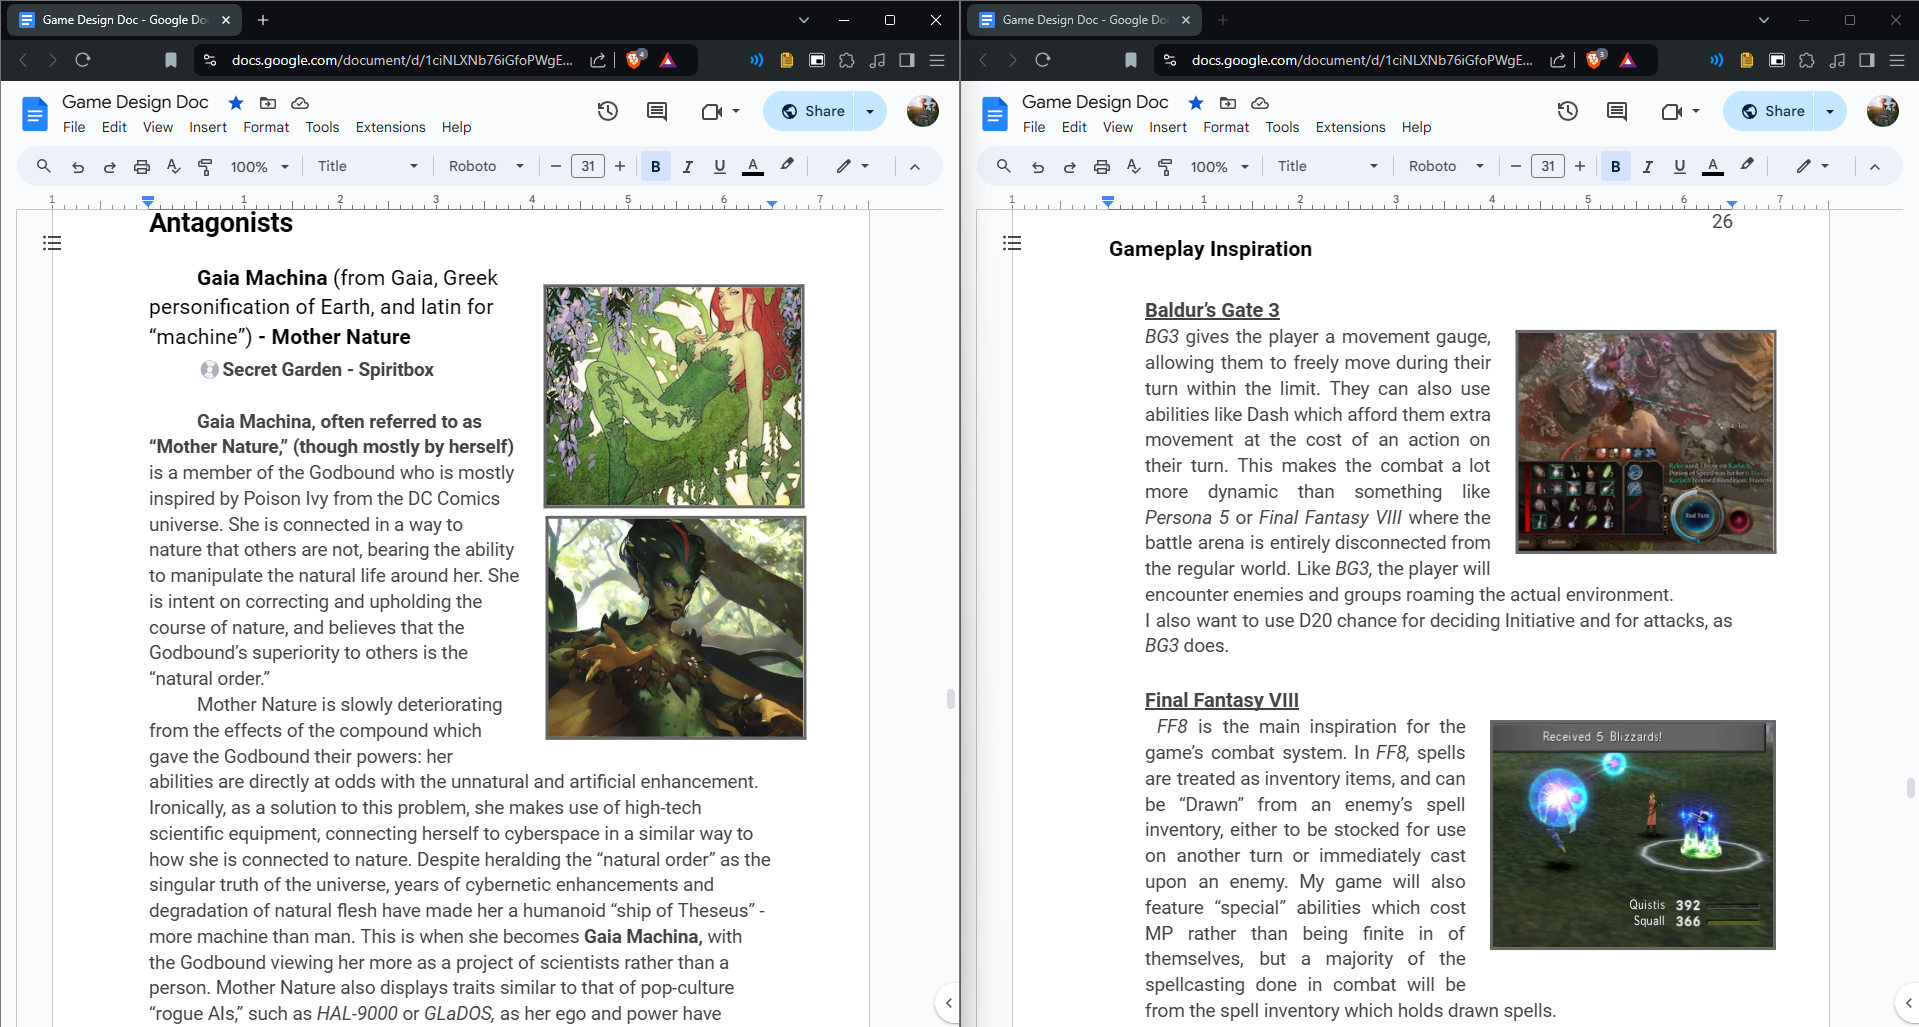Toggle Underline in right window toolbar
The image size is (1919, 1027).
(x=1680, y=167)
